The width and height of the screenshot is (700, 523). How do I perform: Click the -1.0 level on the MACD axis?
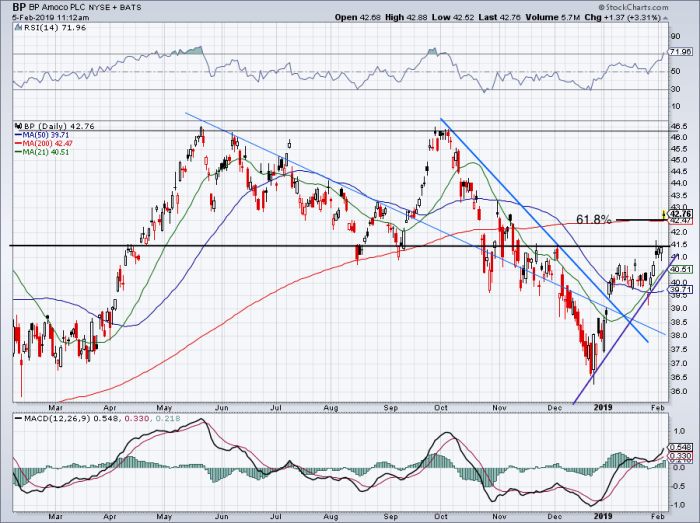[678, 505]
